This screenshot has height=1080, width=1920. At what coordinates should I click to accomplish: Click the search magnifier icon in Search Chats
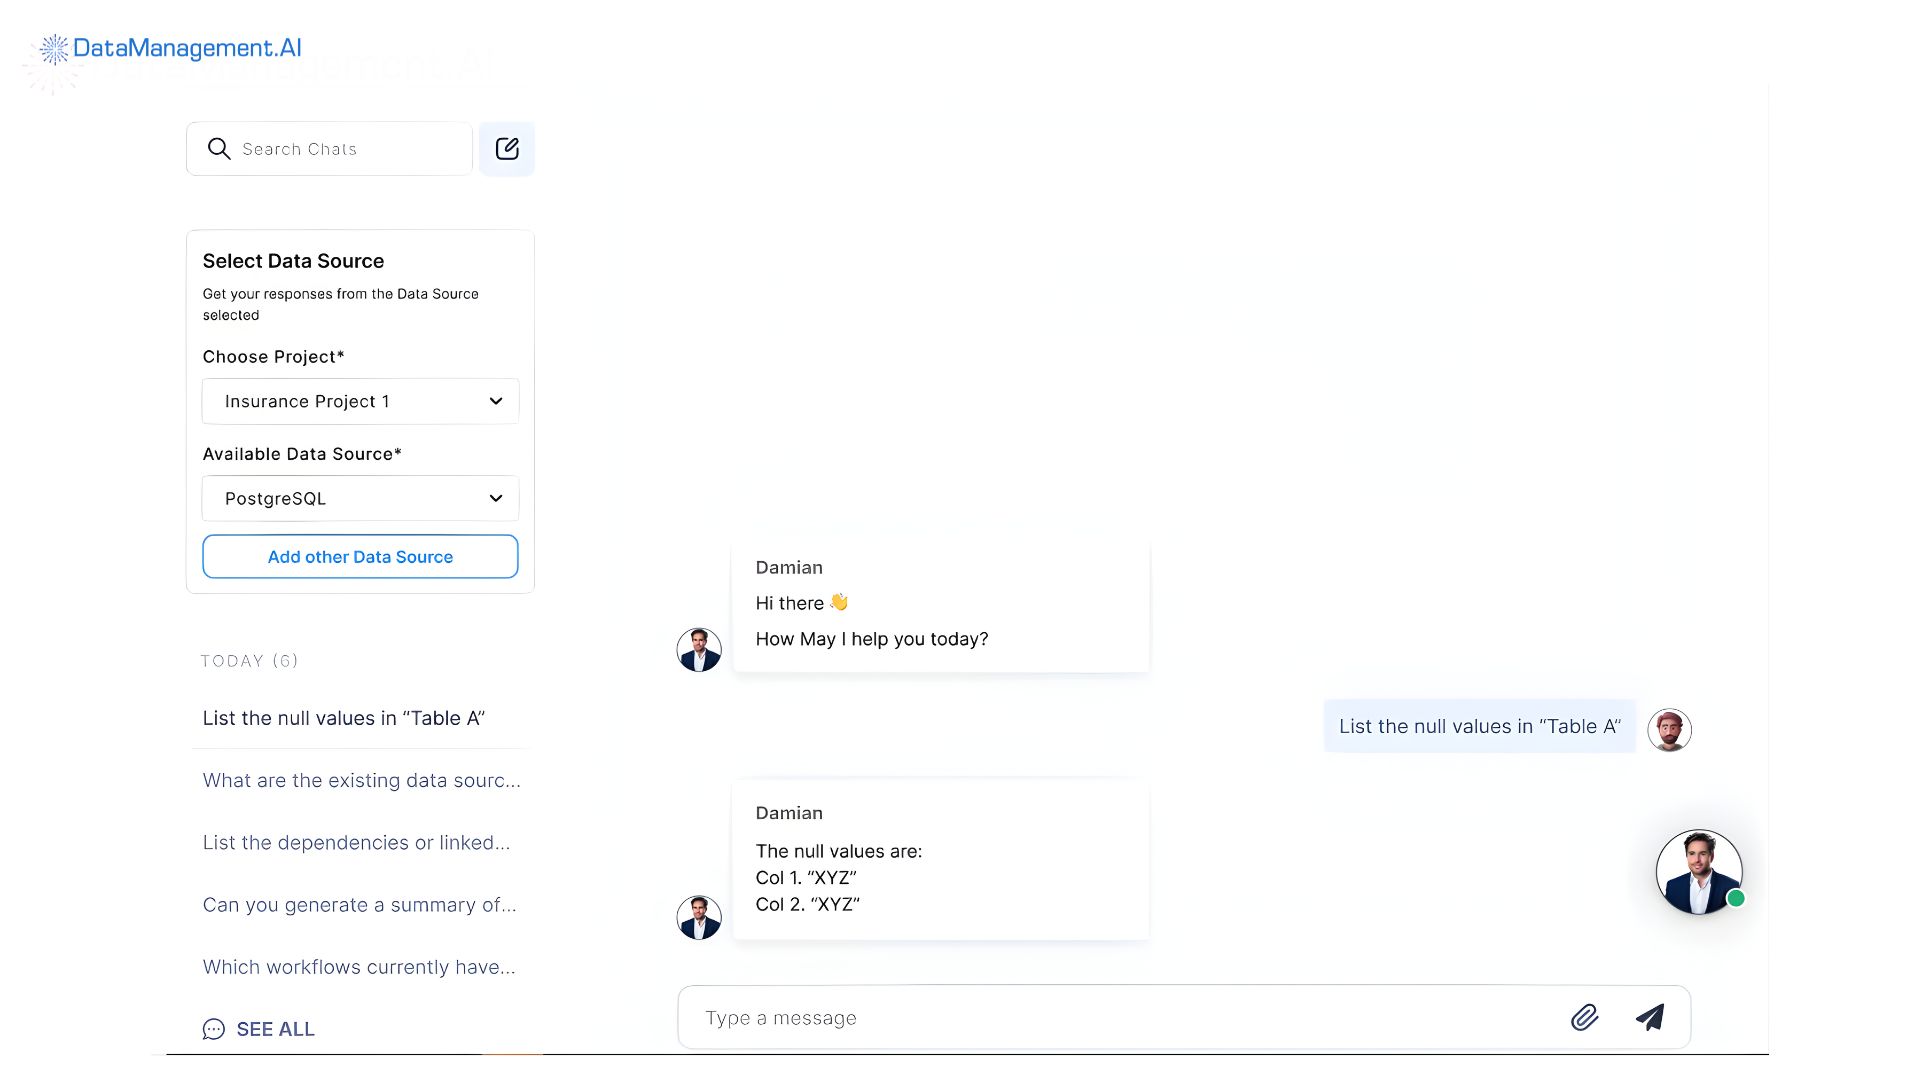click(218, 148)
